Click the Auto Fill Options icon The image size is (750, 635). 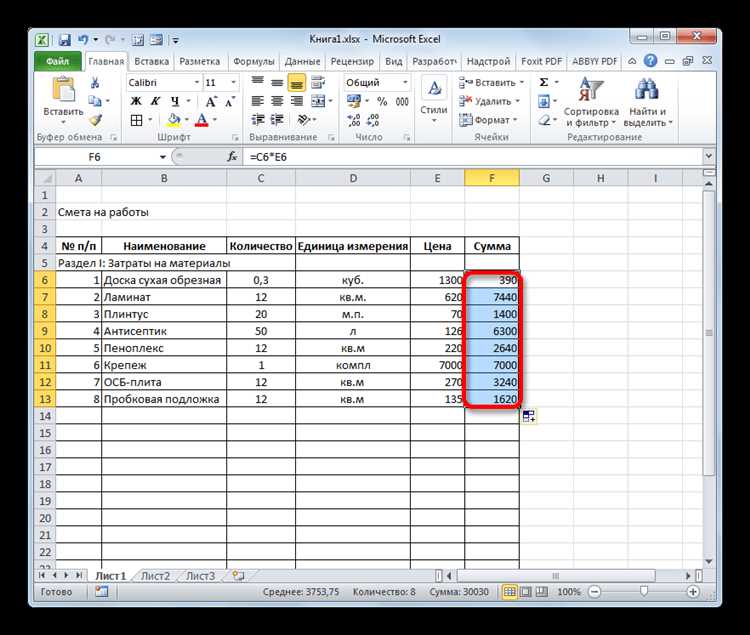coord(529,416)
